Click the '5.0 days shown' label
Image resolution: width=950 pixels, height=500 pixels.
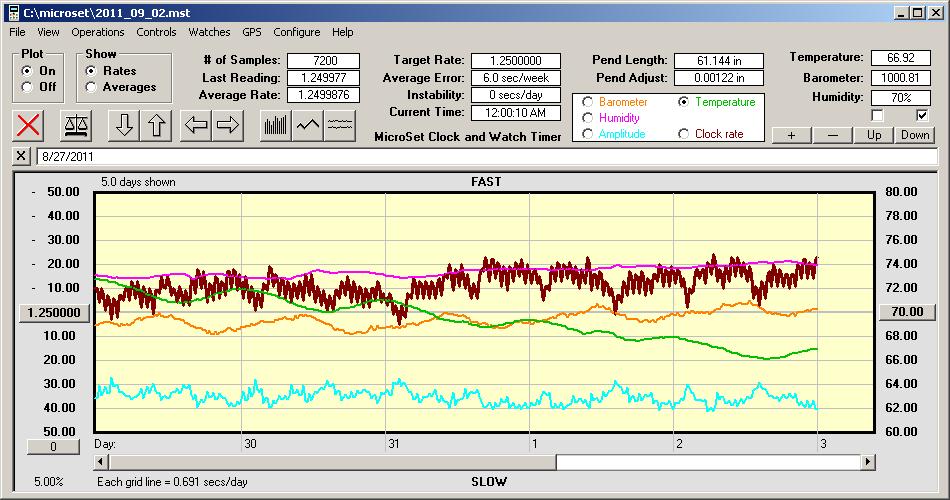(138, 182)
